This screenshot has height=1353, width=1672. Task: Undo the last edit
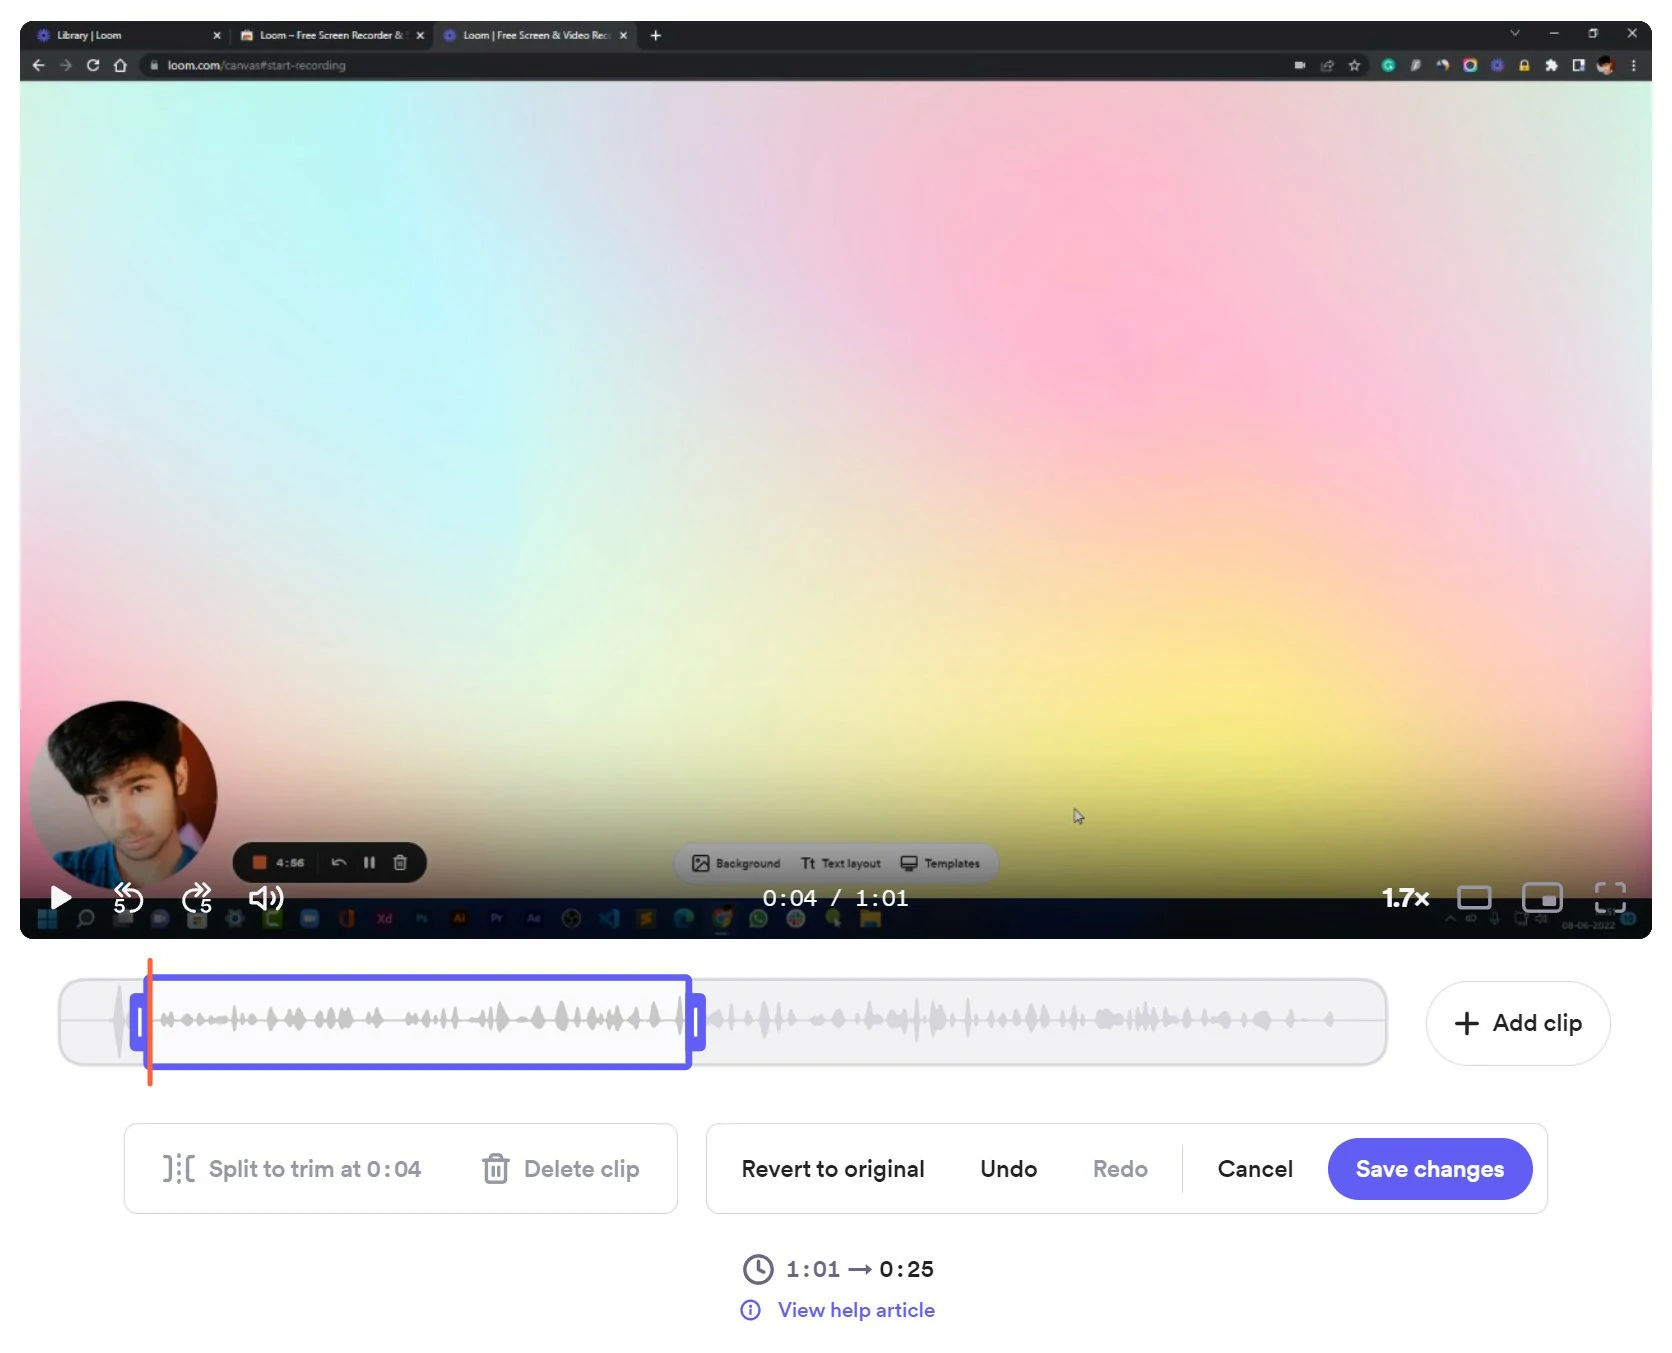[x=1008, y=1169]
